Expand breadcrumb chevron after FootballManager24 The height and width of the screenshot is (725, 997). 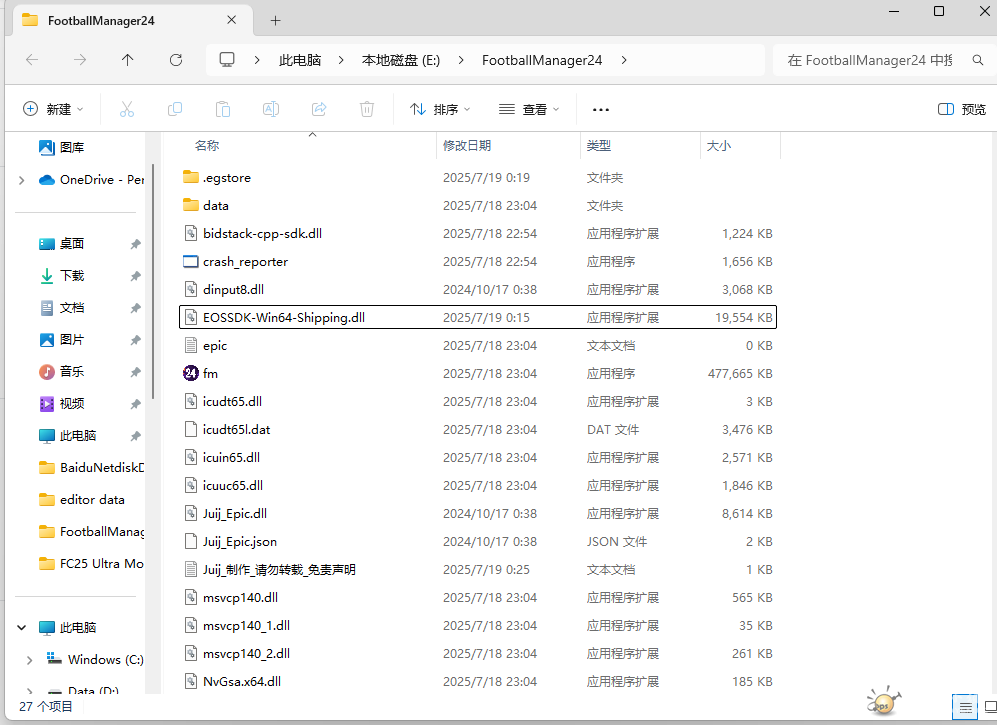624,60
